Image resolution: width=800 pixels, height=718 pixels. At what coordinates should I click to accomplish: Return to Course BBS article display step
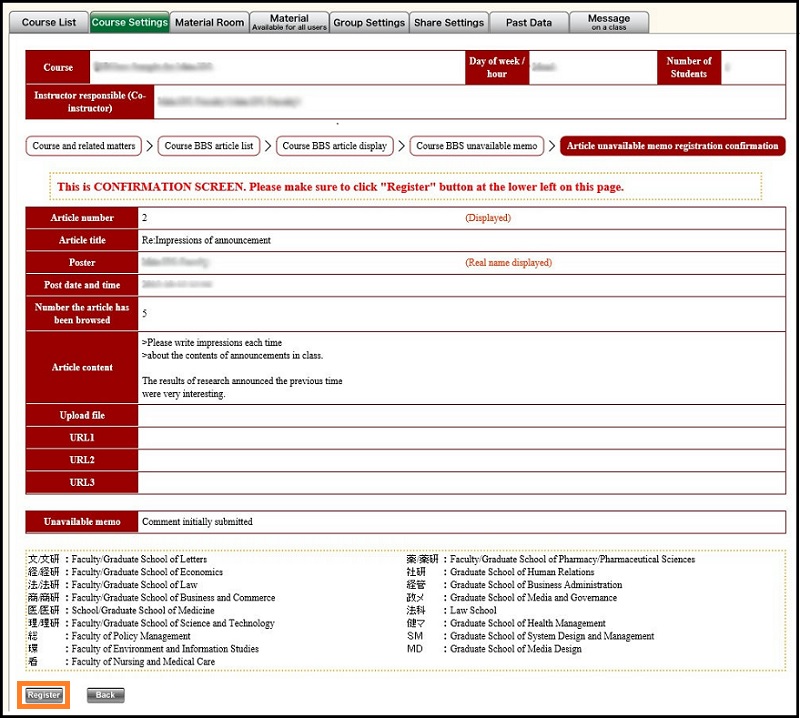click(334, 146)
